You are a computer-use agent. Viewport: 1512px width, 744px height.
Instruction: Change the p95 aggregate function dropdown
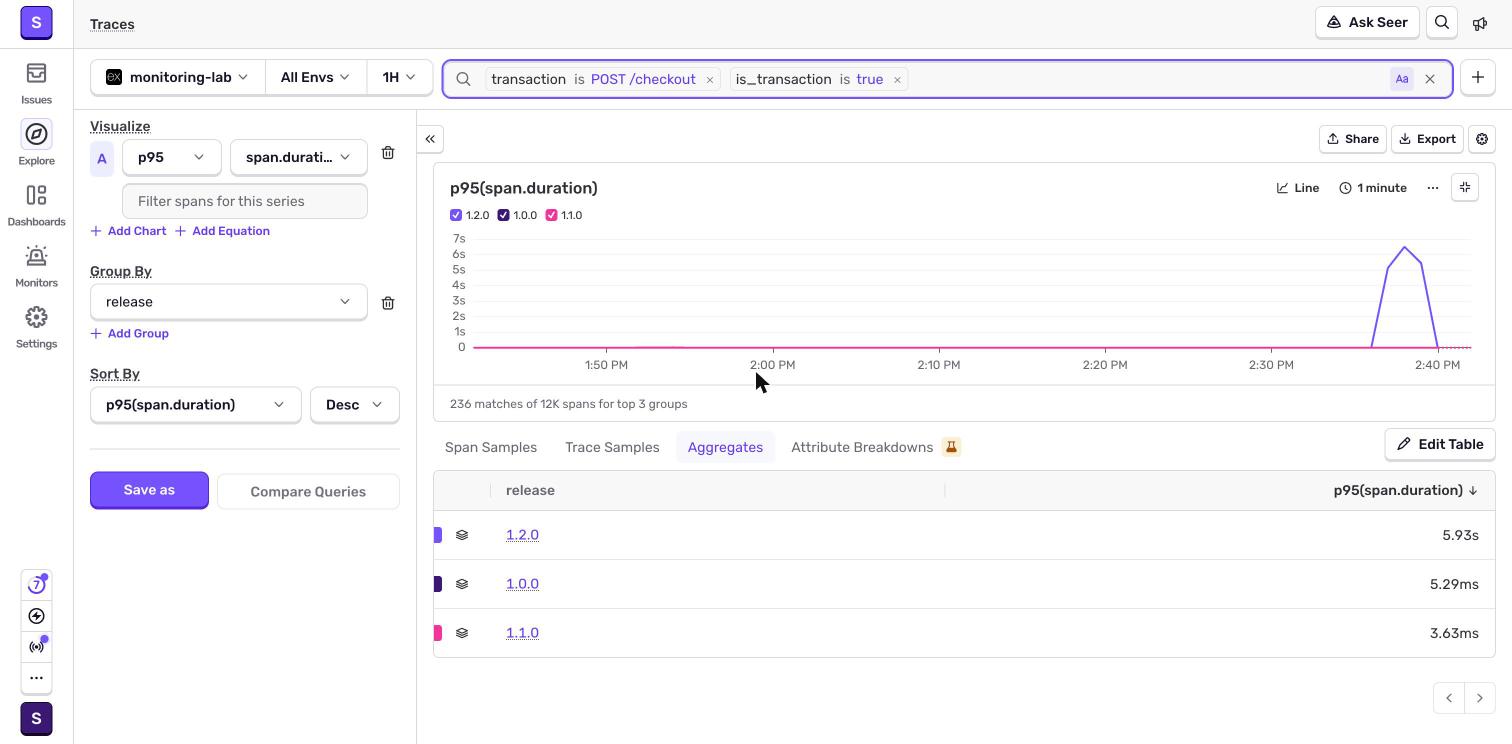pyautogui.click(x=171, y=157)
